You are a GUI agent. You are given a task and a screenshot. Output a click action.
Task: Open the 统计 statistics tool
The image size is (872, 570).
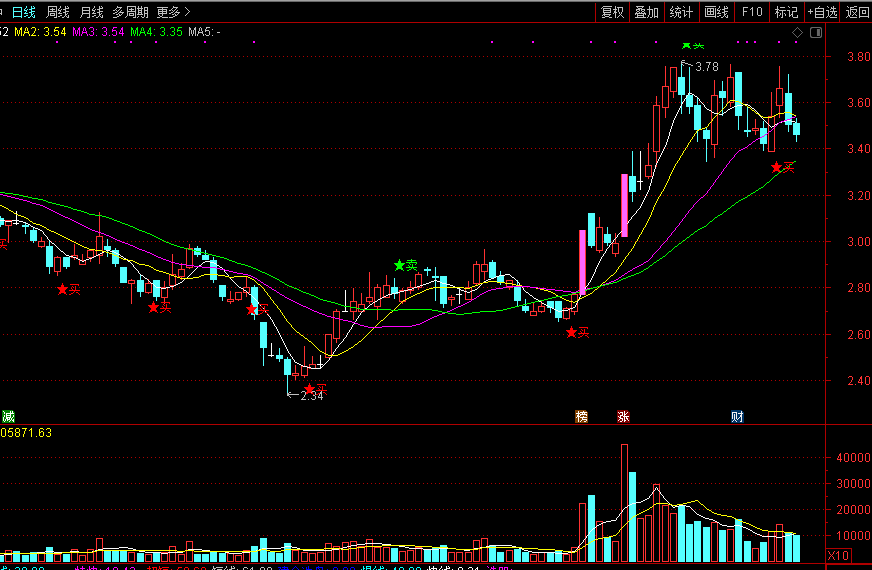681,12
